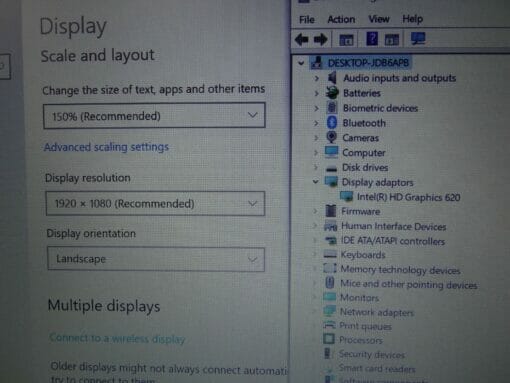This screenshot has width=510, height=383.
Task: Collapse the Display adaptors chevron
Action: [x=315, y=182]
